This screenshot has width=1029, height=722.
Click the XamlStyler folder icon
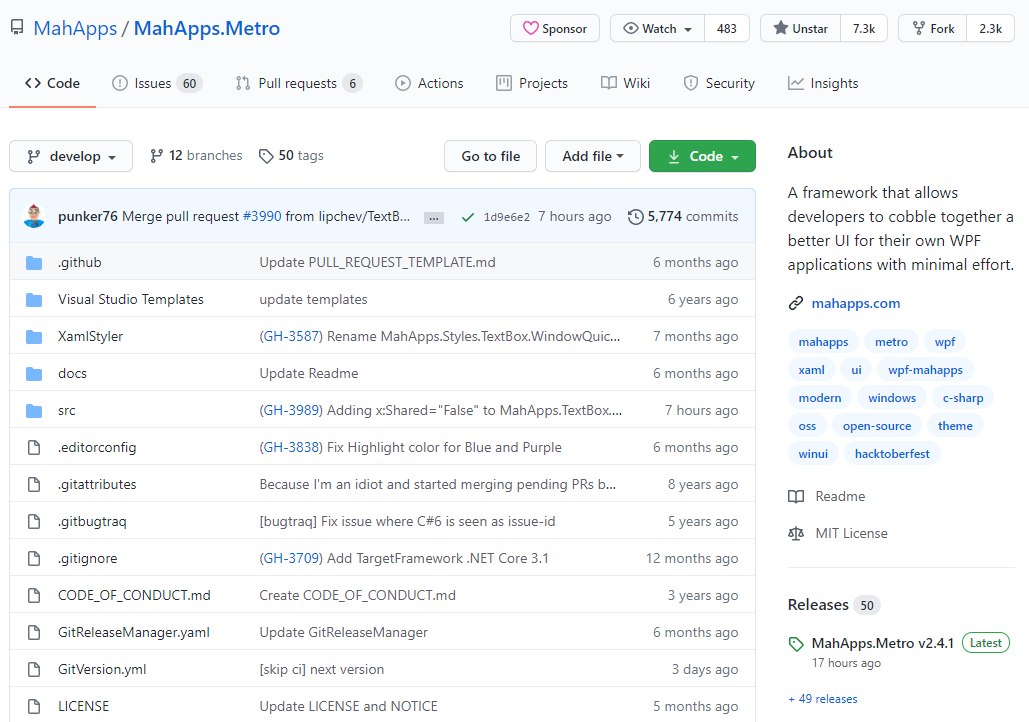34,337
